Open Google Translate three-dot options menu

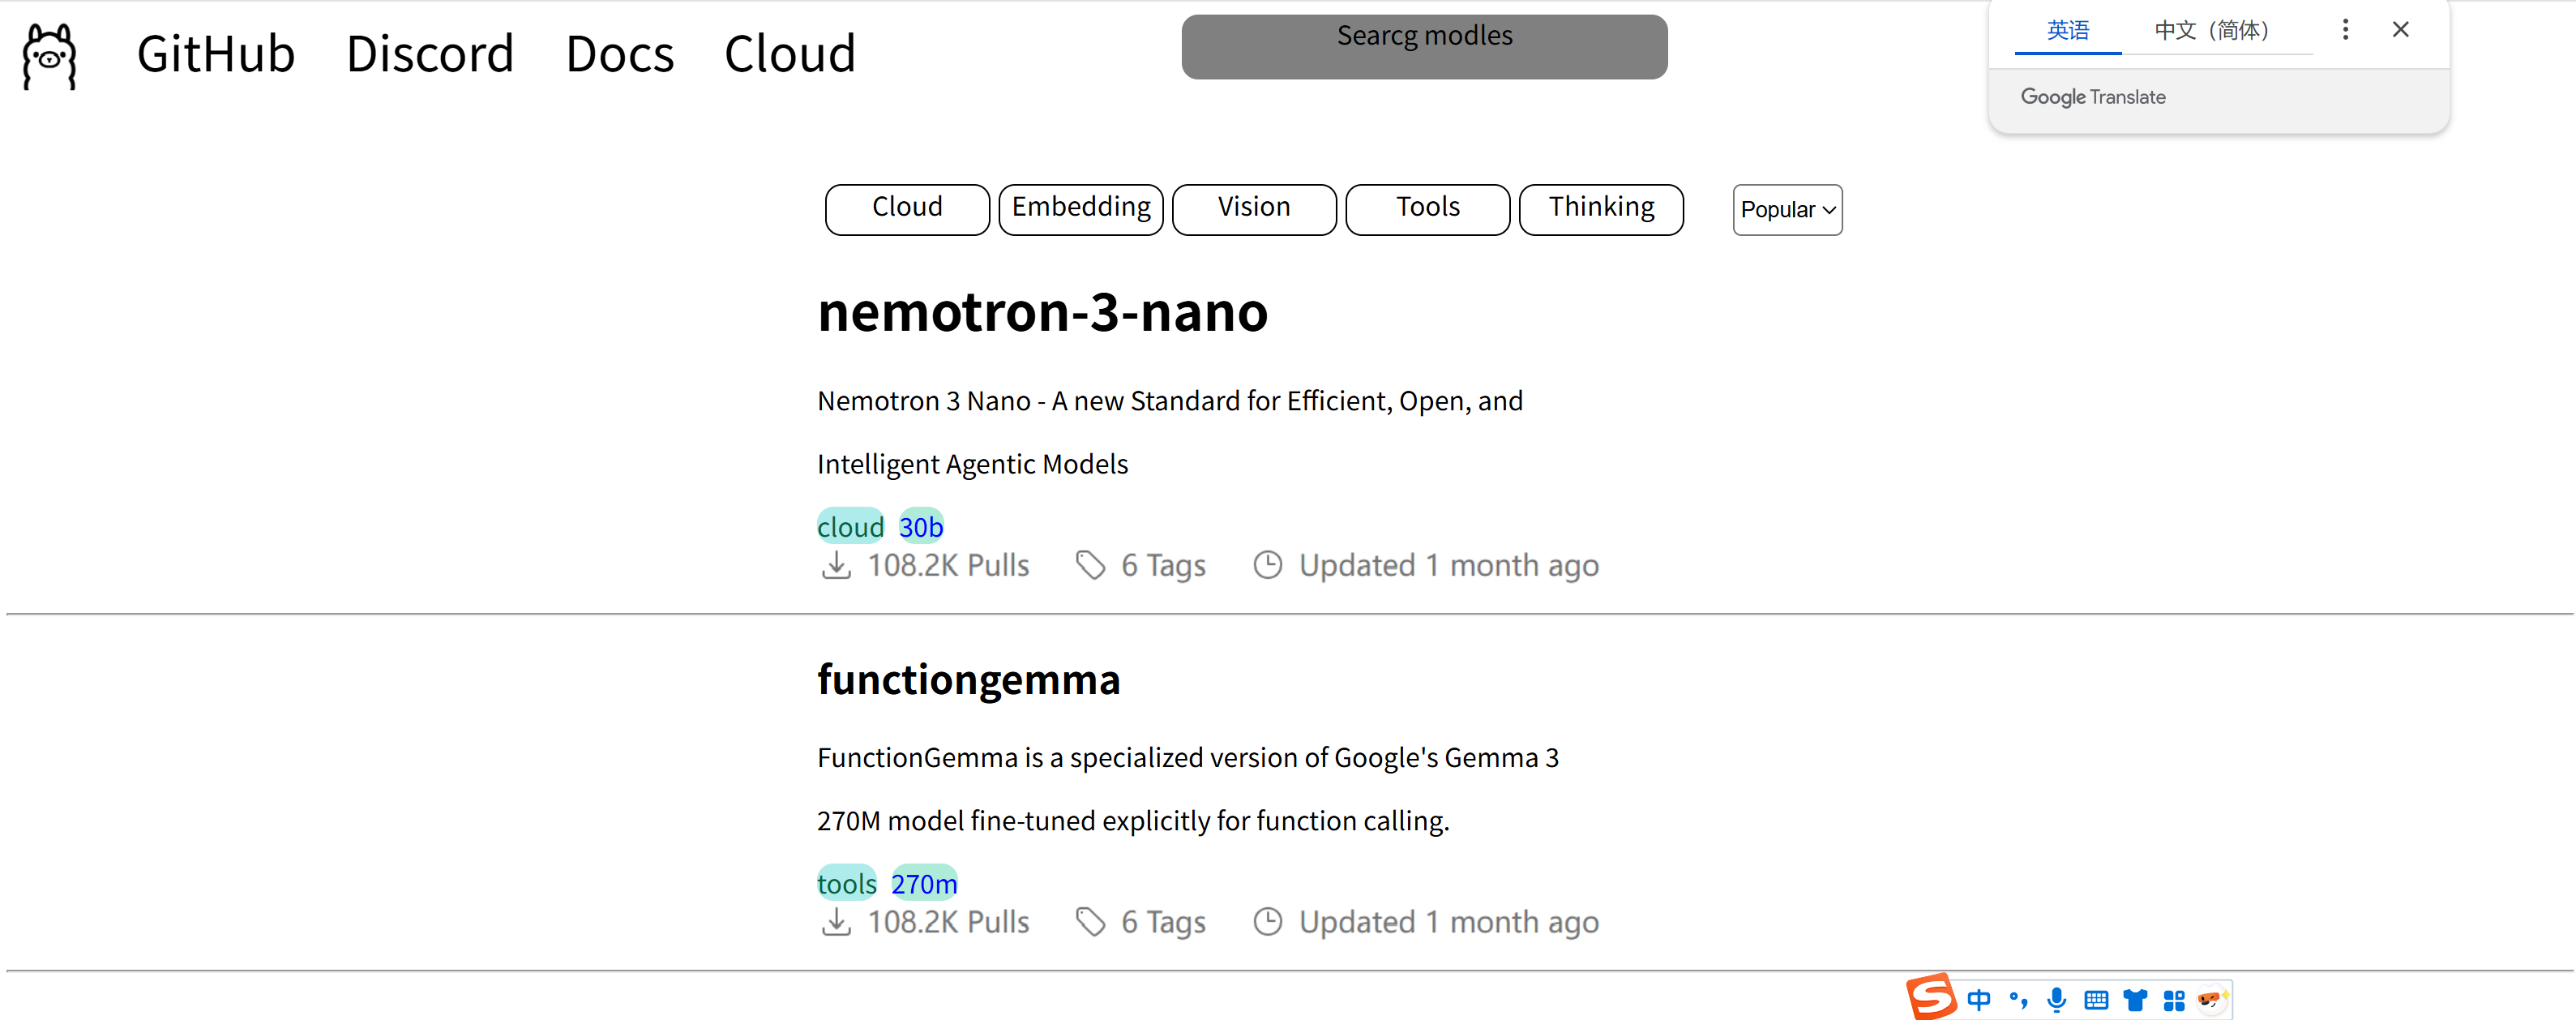[2345, 30]
